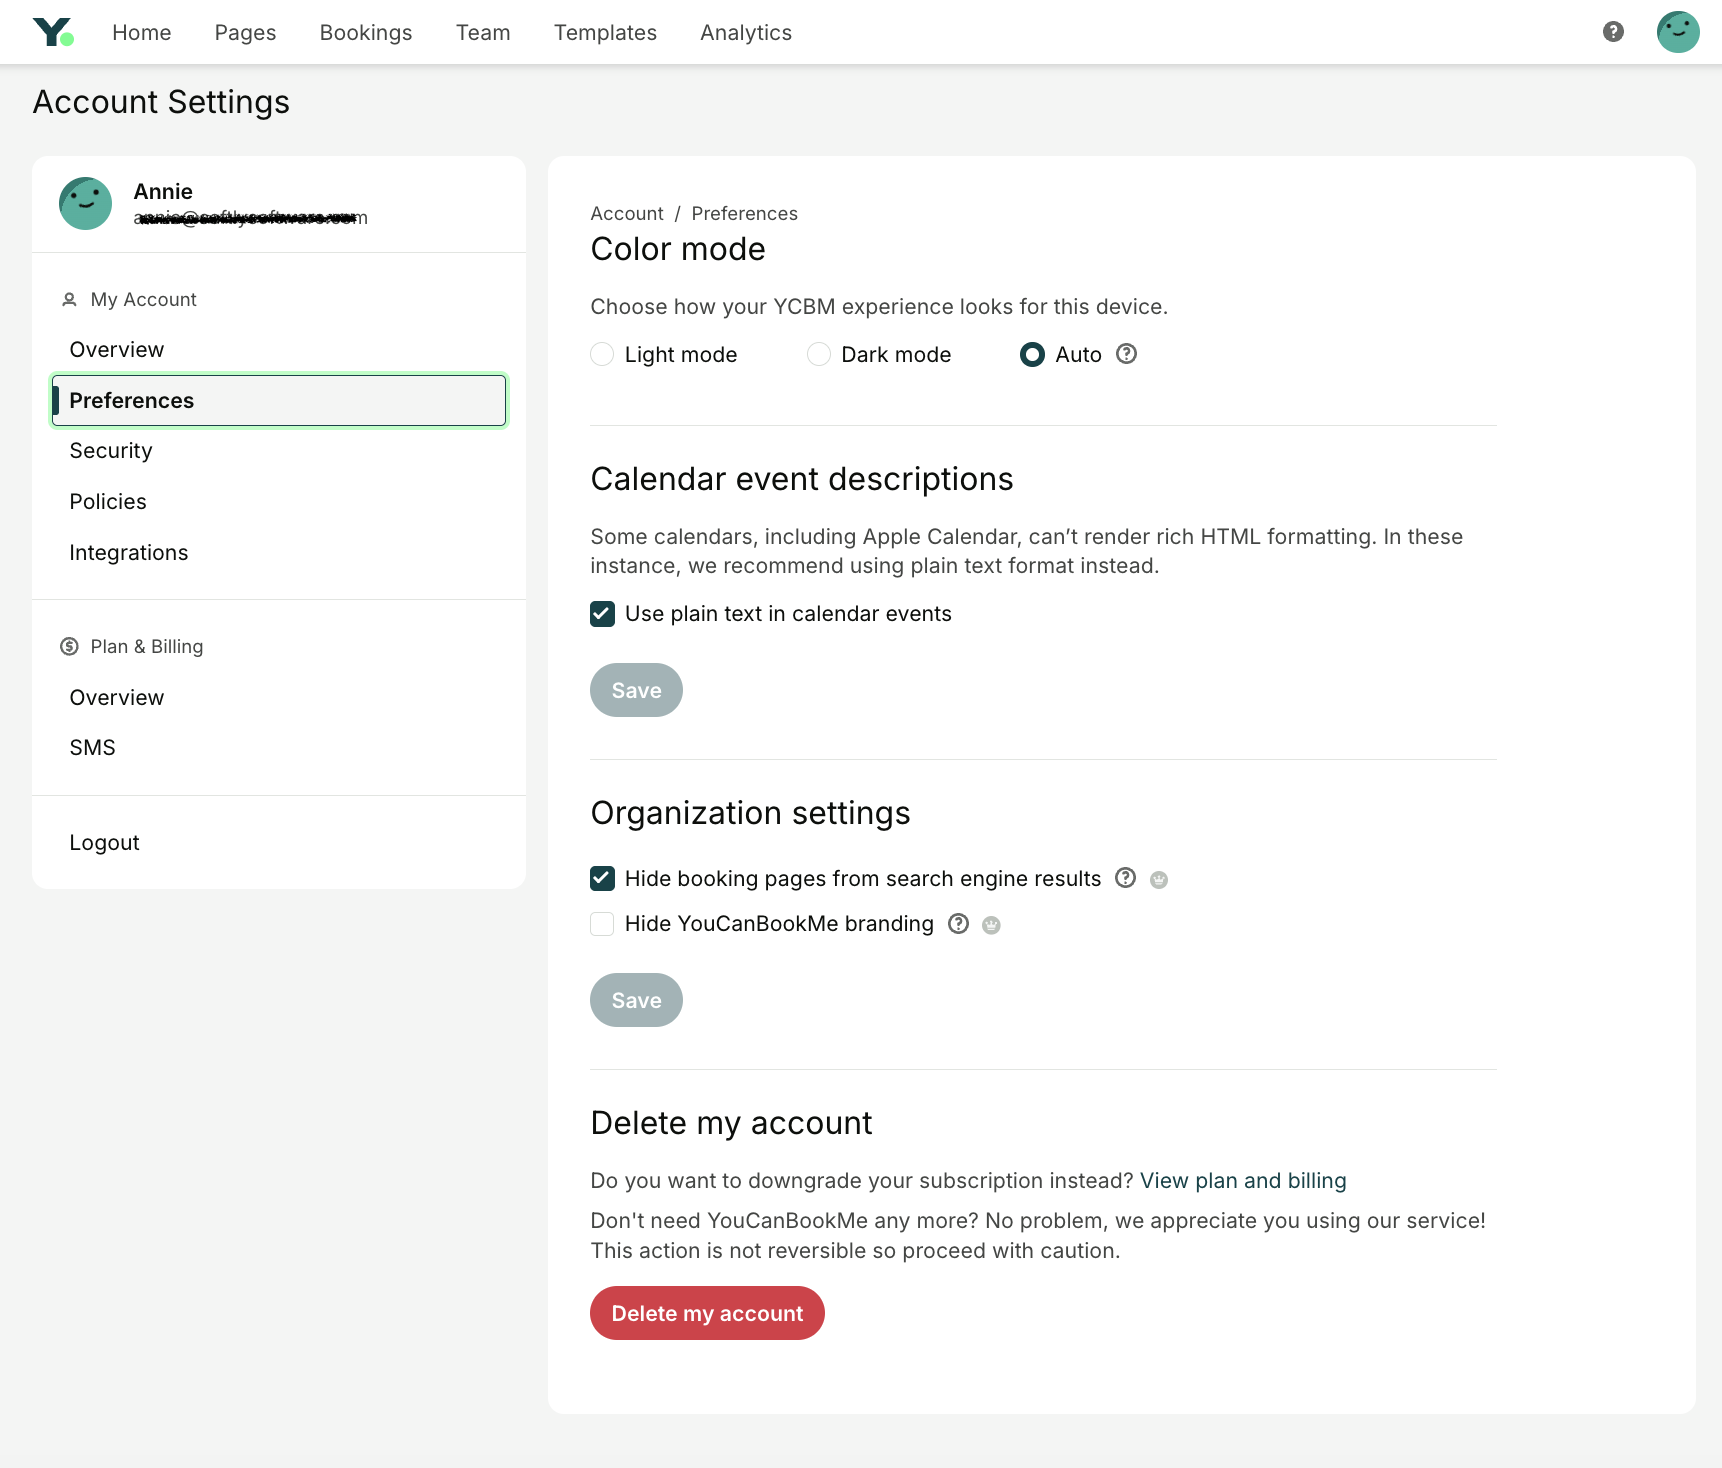Select the Light mode radio button
Screen dimensions: 1722x1468
pyautogui.click(x=602, y=354)
